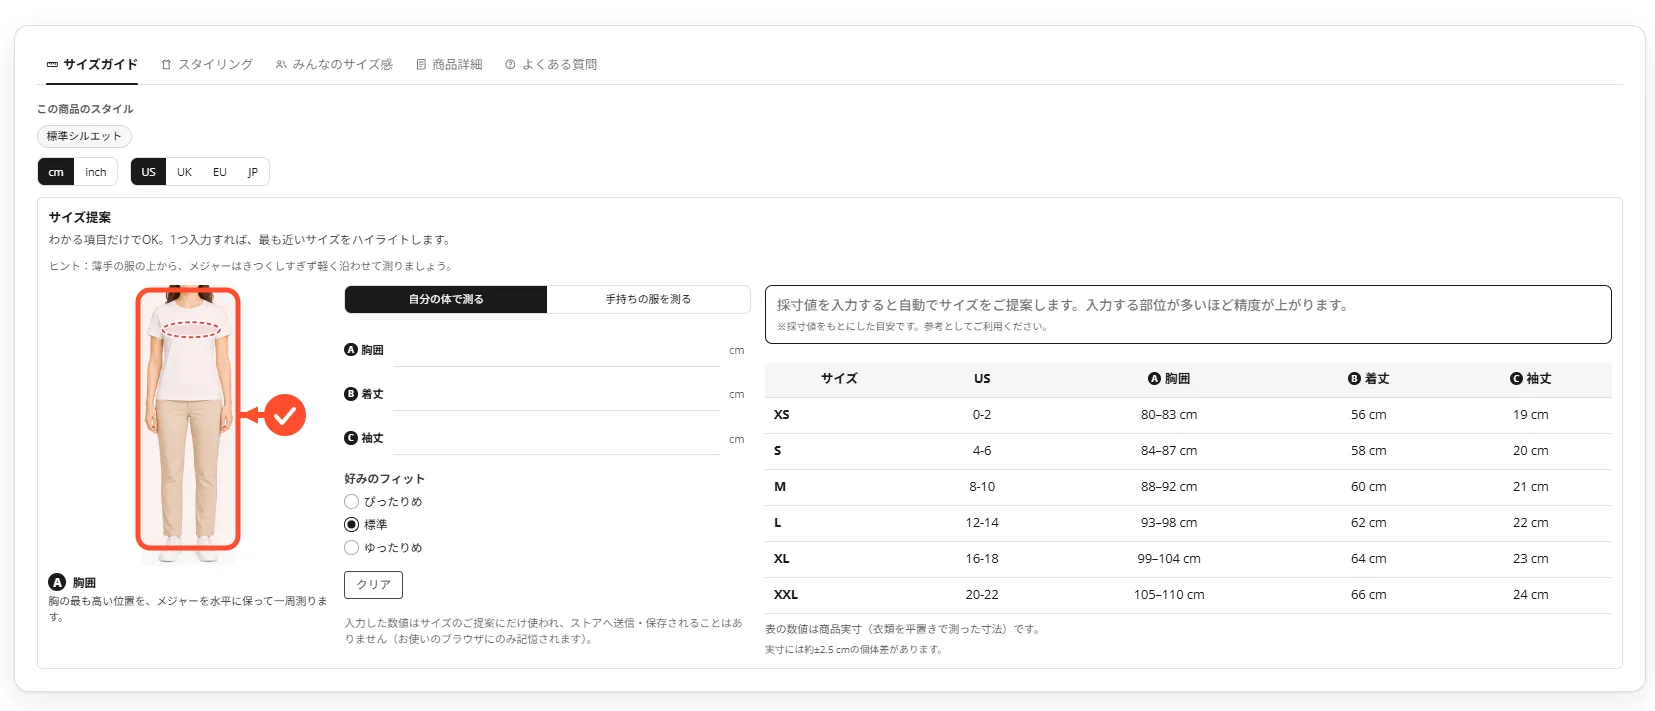Select the XS size row label
The image size is (1655, 711).
pyautogui.click(x=782, y=415)
